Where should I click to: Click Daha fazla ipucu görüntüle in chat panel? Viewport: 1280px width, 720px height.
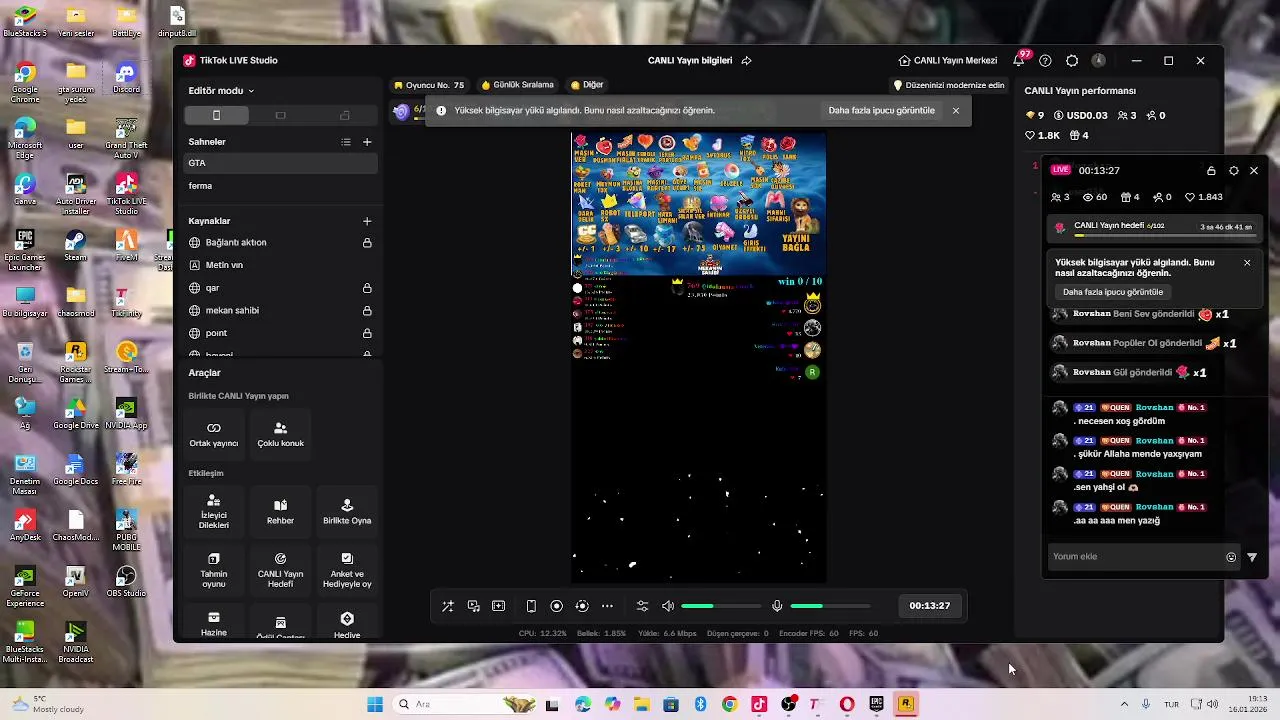tap(1113, 292)
